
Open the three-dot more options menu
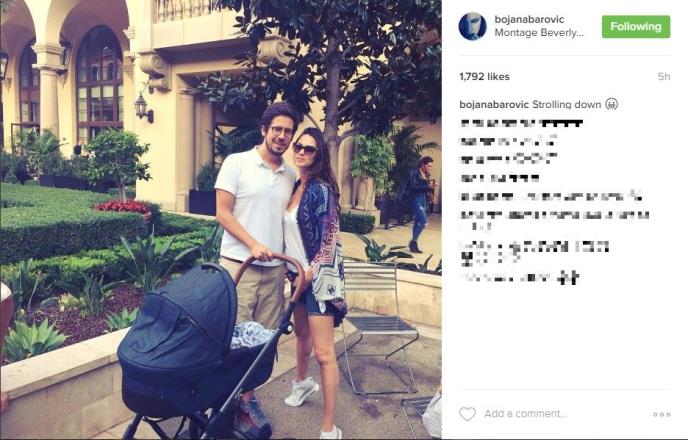[662, 414]
